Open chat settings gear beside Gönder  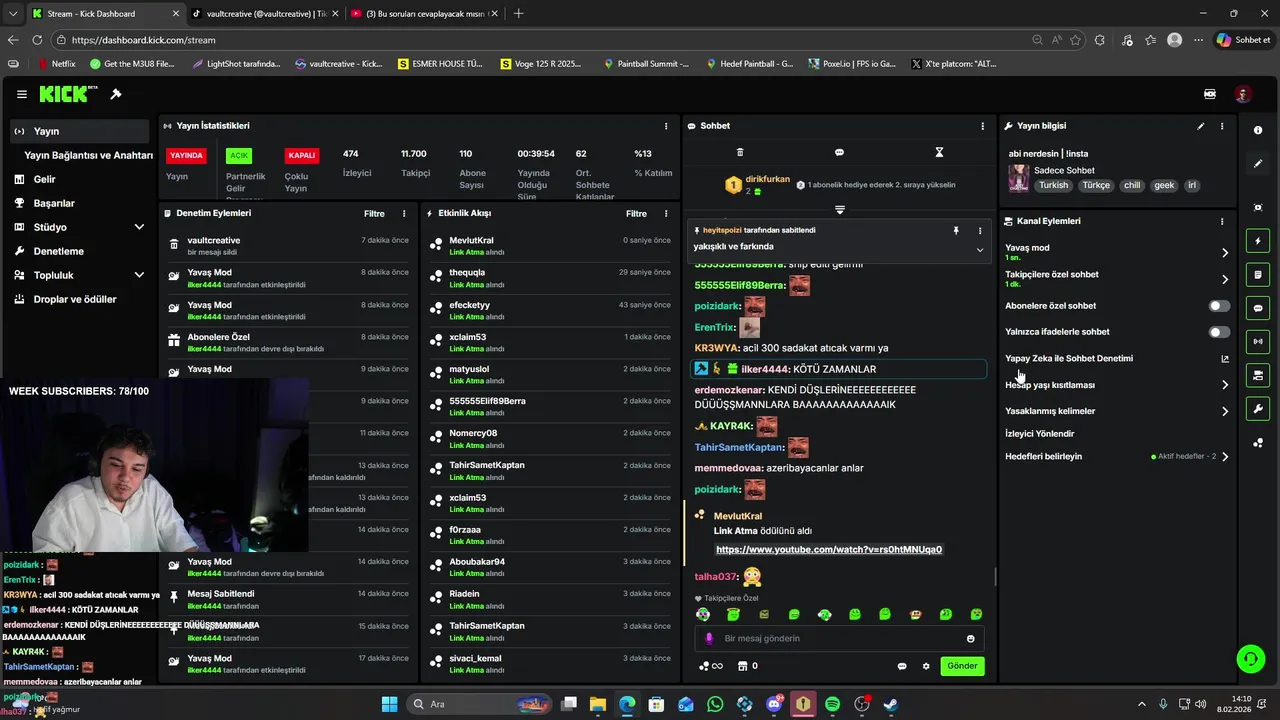(926, 666)
